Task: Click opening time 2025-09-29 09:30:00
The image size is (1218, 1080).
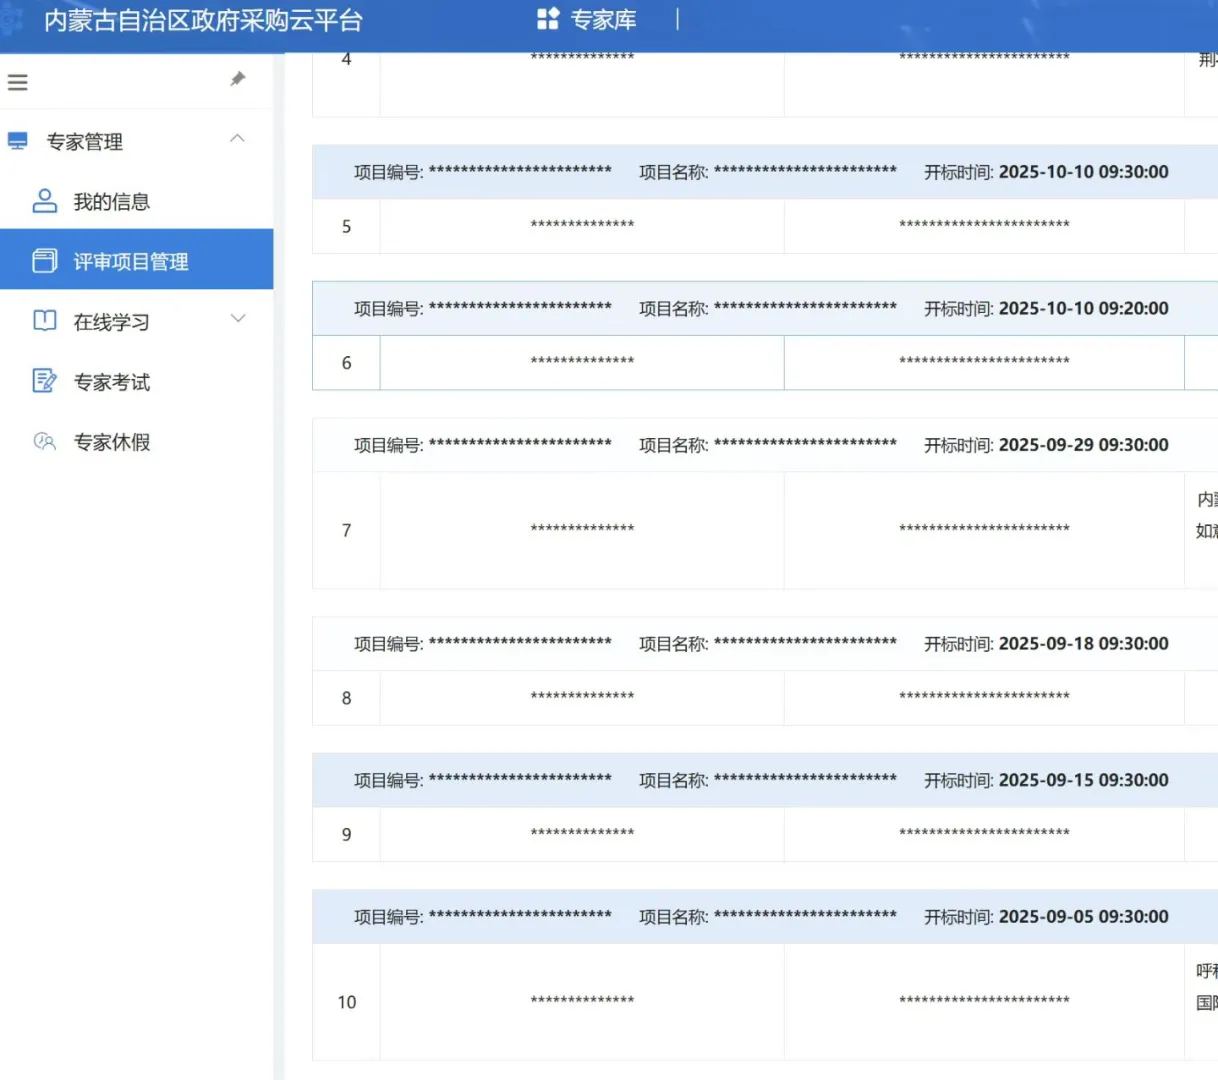Action: tap(1084, 445)
